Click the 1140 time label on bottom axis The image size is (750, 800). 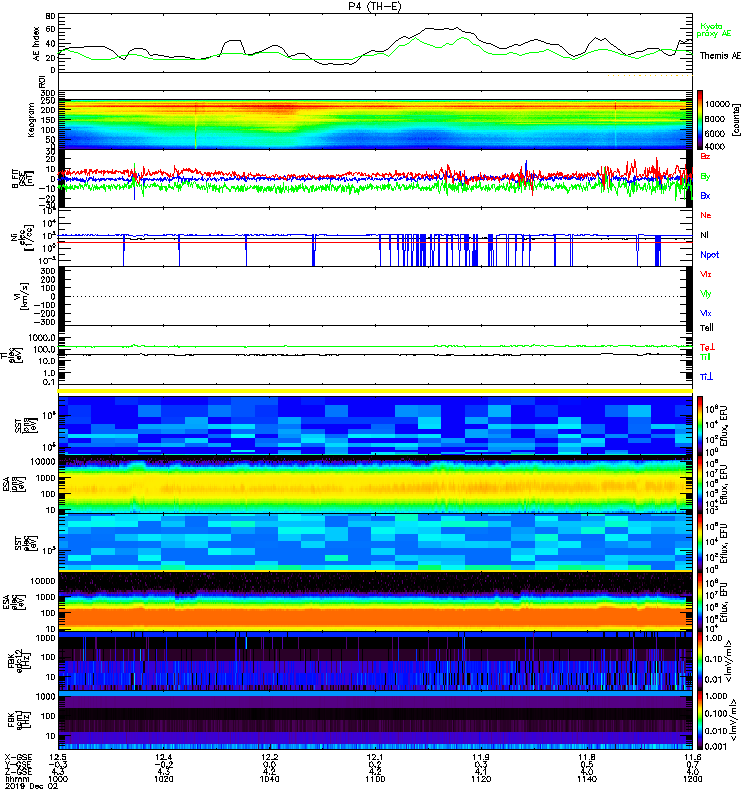click(x=587, y=779)
